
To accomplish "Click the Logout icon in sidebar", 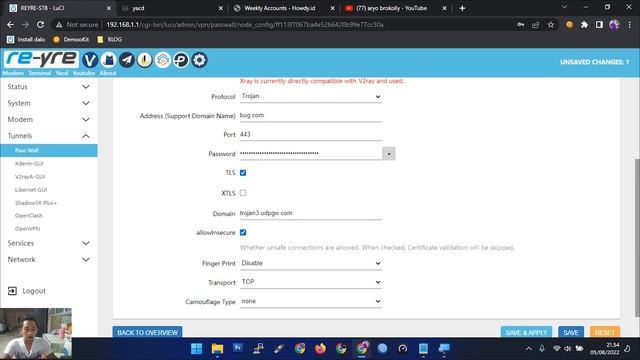I will (12, 291).
